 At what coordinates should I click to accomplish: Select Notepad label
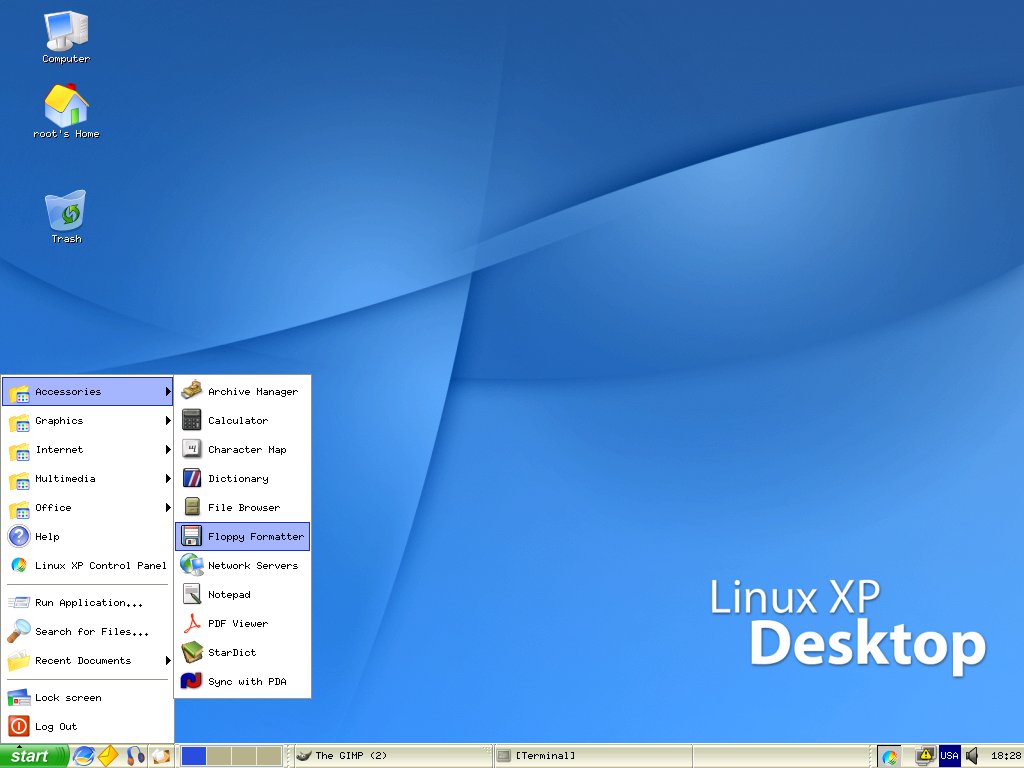[229, 594]
